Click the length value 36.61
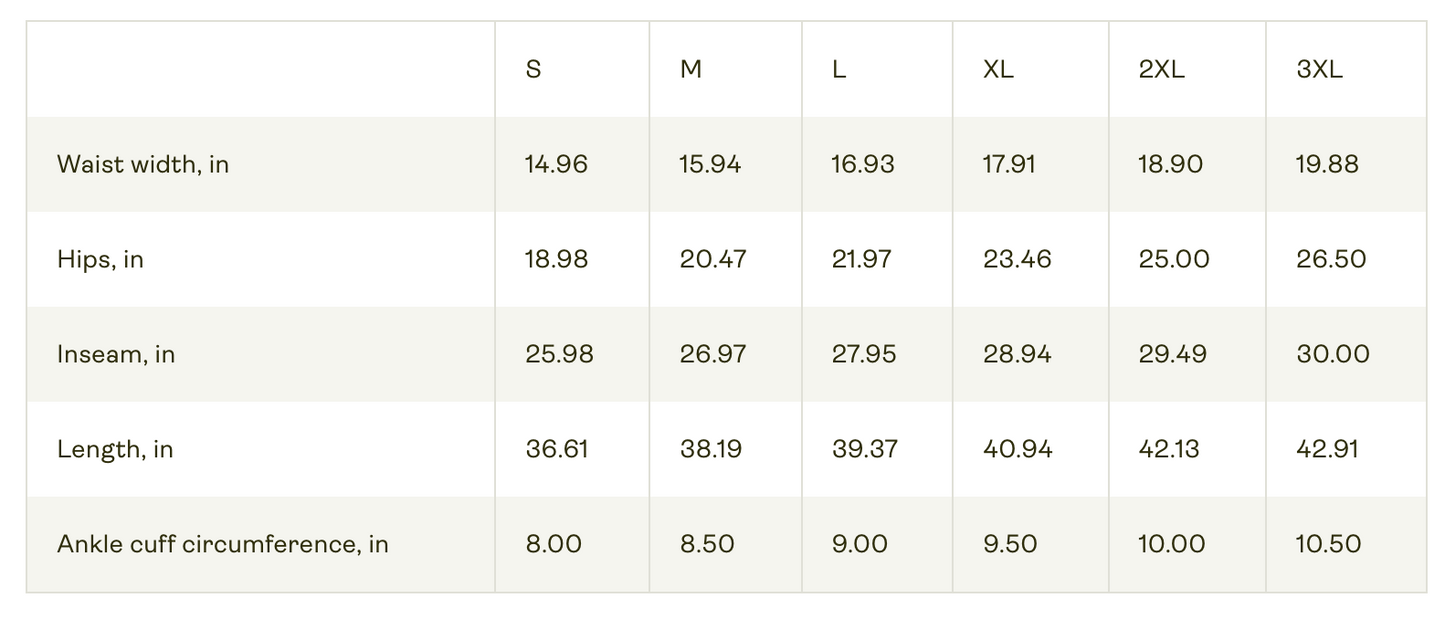The image size is (1445, 619). (557, 449)
